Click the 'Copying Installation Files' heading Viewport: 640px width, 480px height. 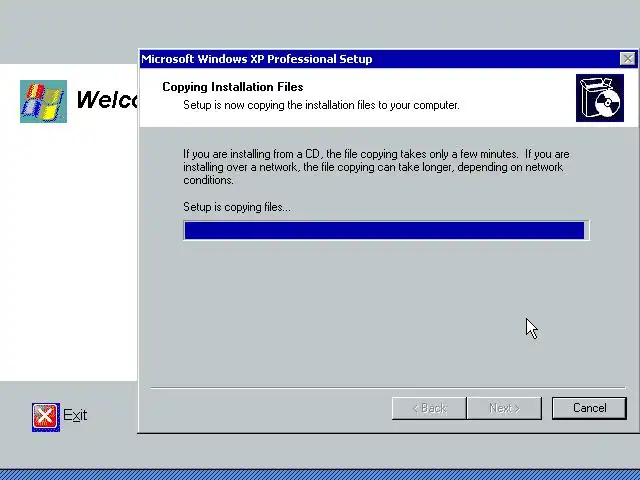pos(233,87)
